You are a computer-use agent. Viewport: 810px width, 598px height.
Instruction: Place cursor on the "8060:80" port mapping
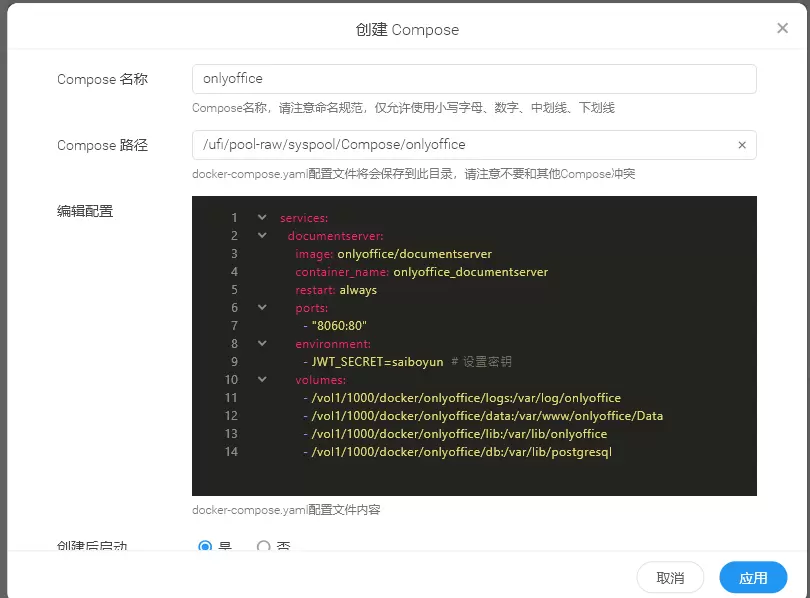pos(340,326)
